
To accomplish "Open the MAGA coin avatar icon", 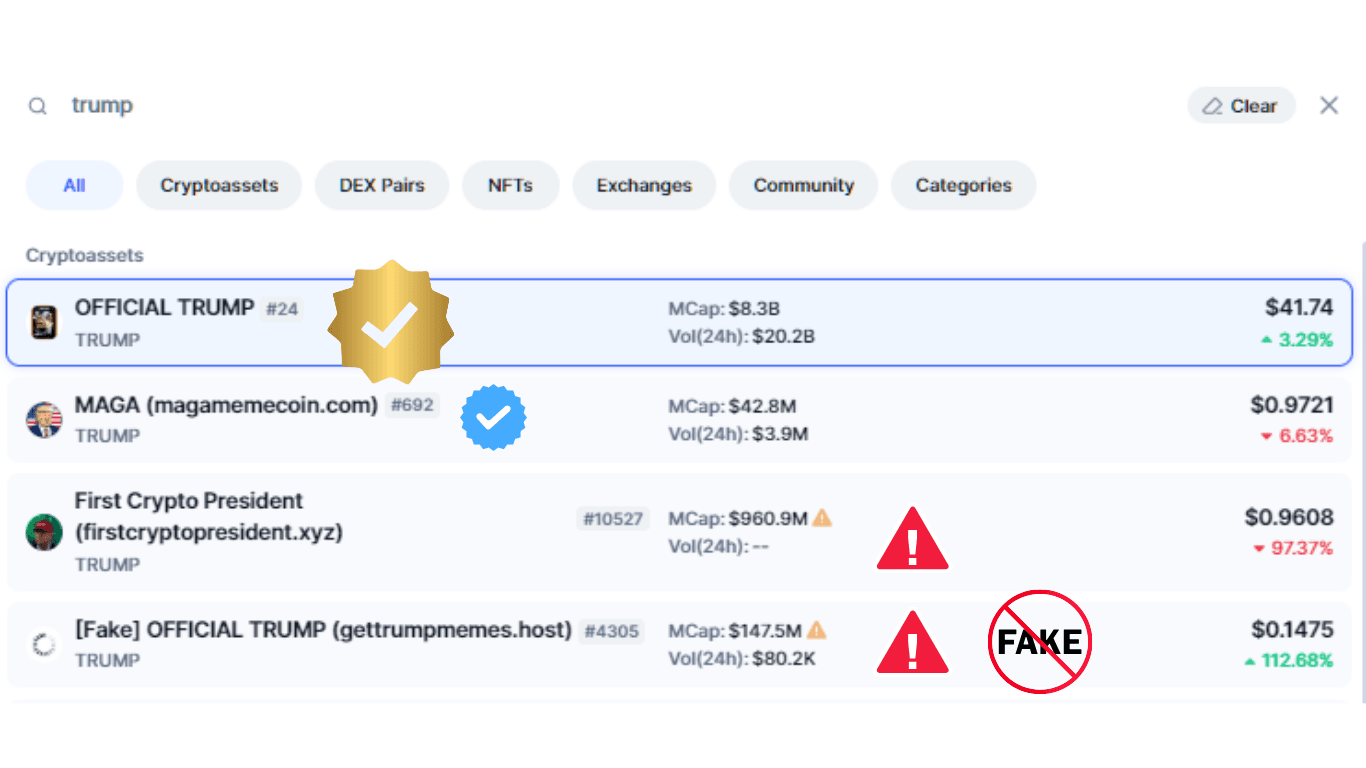I will (x=44, y=420).
